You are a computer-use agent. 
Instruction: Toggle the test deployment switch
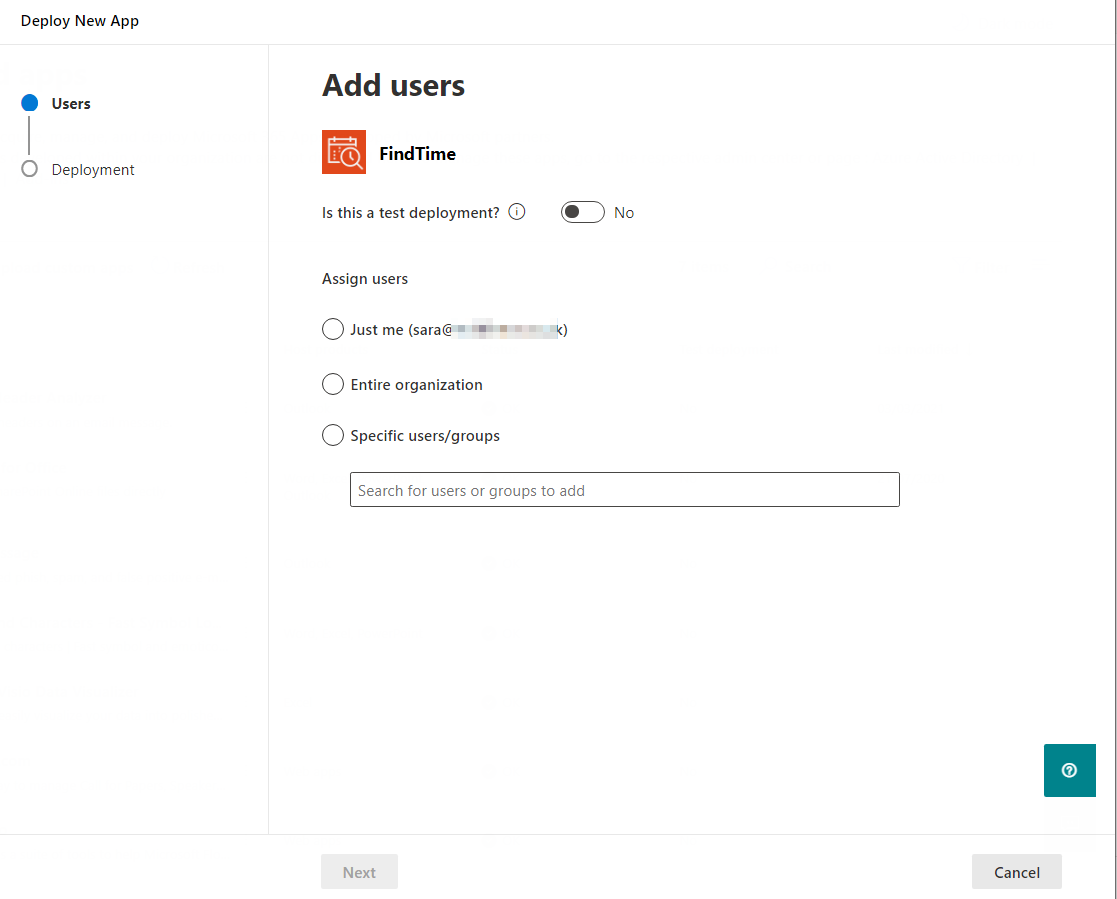(582, 212)
